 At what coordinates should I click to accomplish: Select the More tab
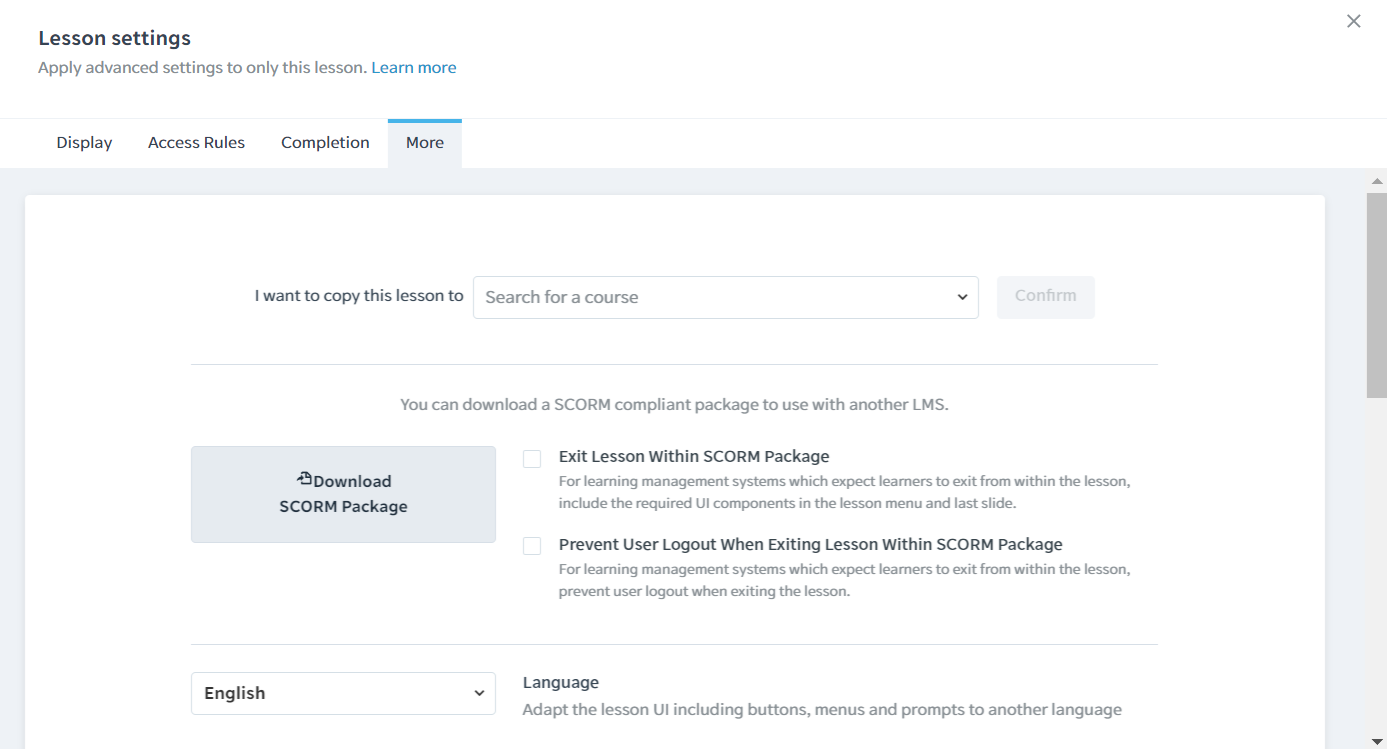pyautogui.click(x=424, y=143)
